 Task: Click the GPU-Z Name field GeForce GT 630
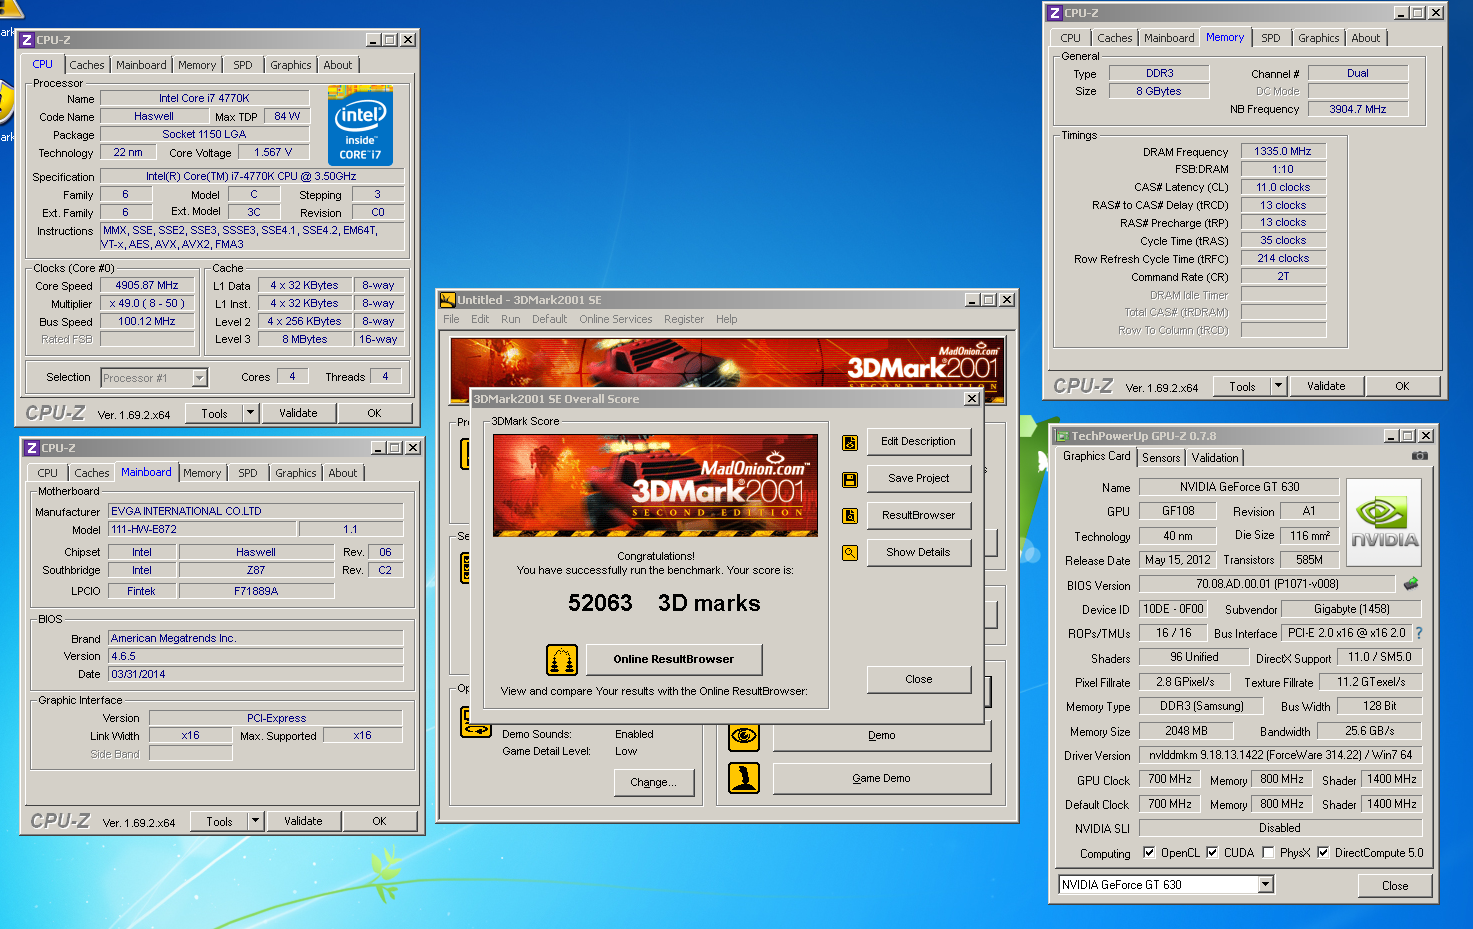1239,487
